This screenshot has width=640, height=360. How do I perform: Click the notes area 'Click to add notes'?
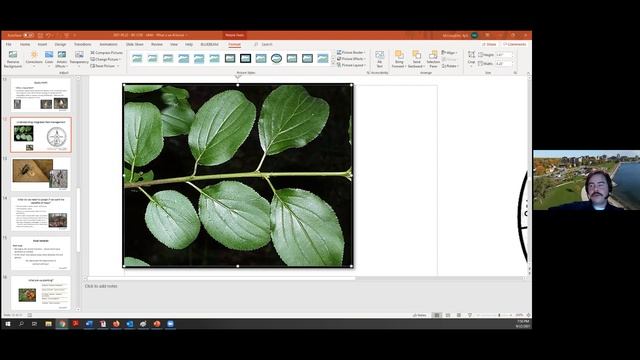101,286
